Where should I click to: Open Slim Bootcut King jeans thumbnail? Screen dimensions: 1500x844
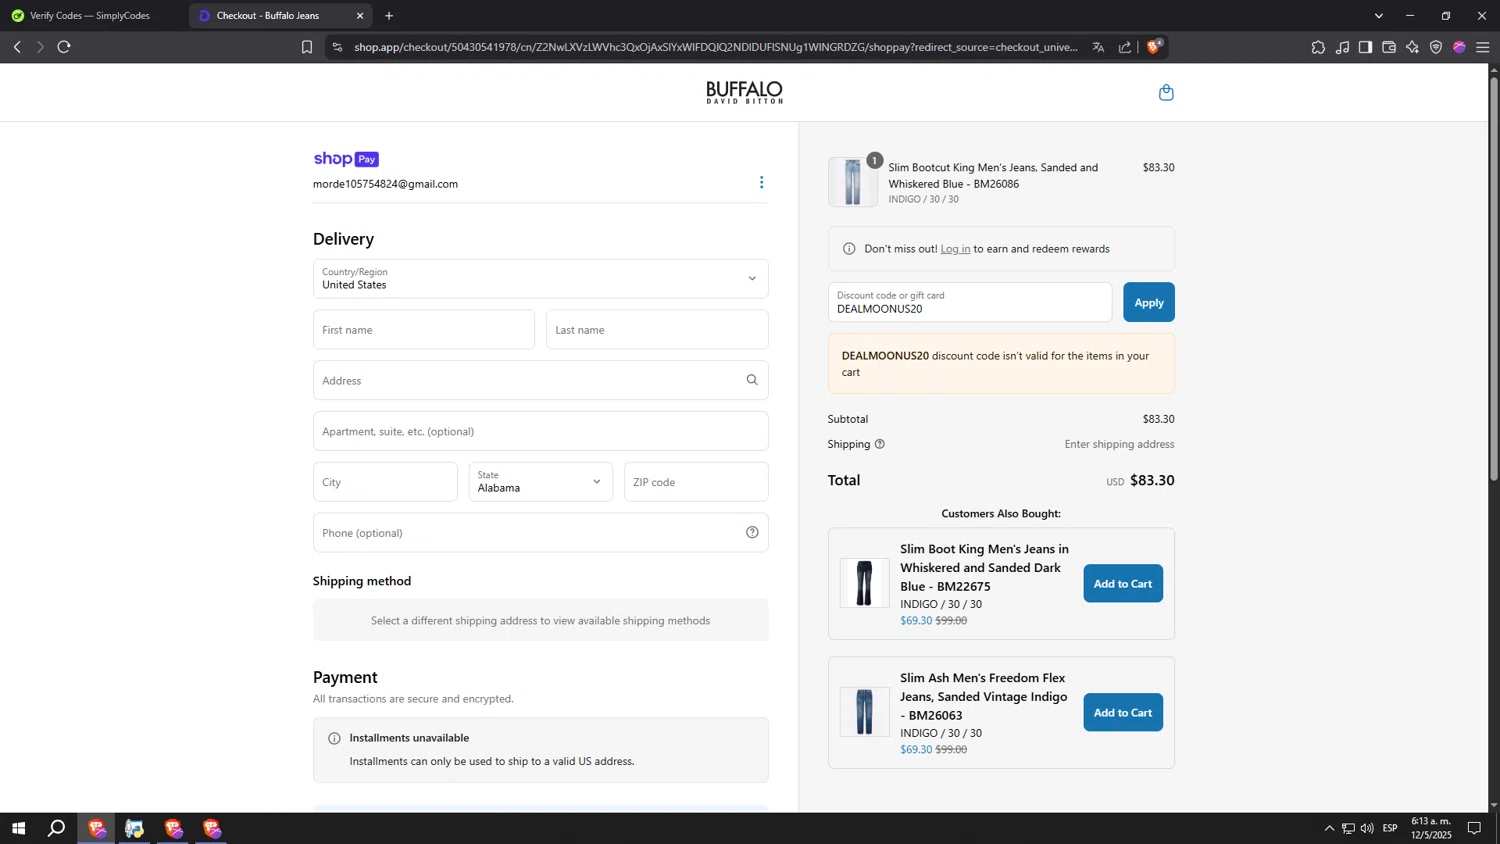[853, 183]
